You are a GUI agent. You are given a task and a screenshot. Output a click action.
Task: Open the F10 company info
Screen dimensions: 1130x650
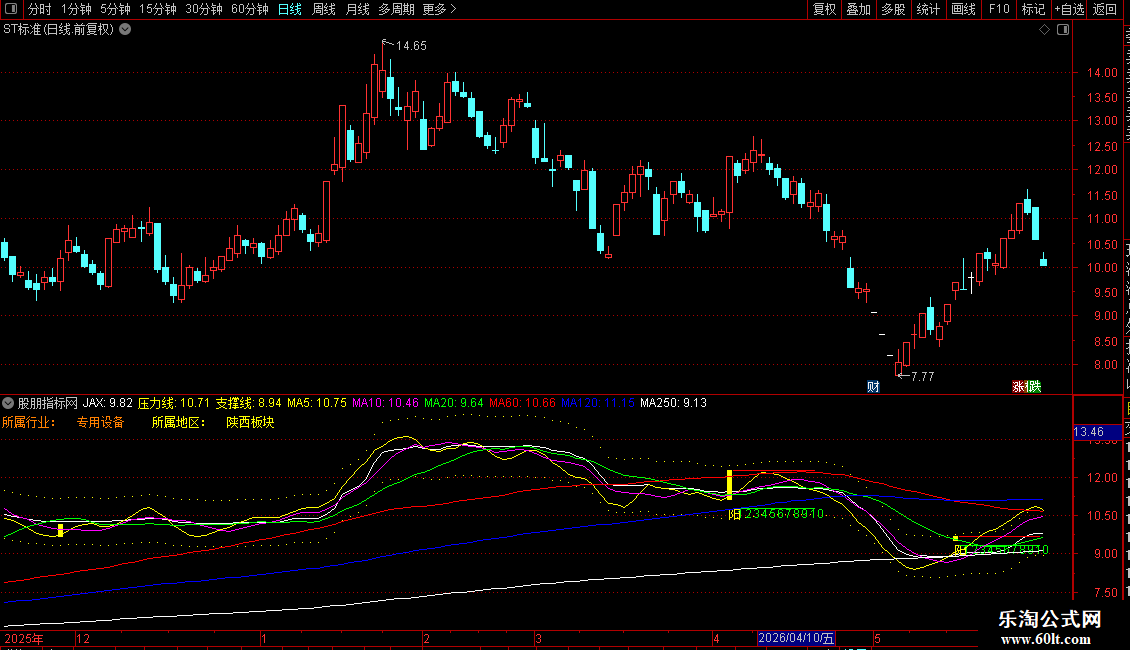click(999, 9)
